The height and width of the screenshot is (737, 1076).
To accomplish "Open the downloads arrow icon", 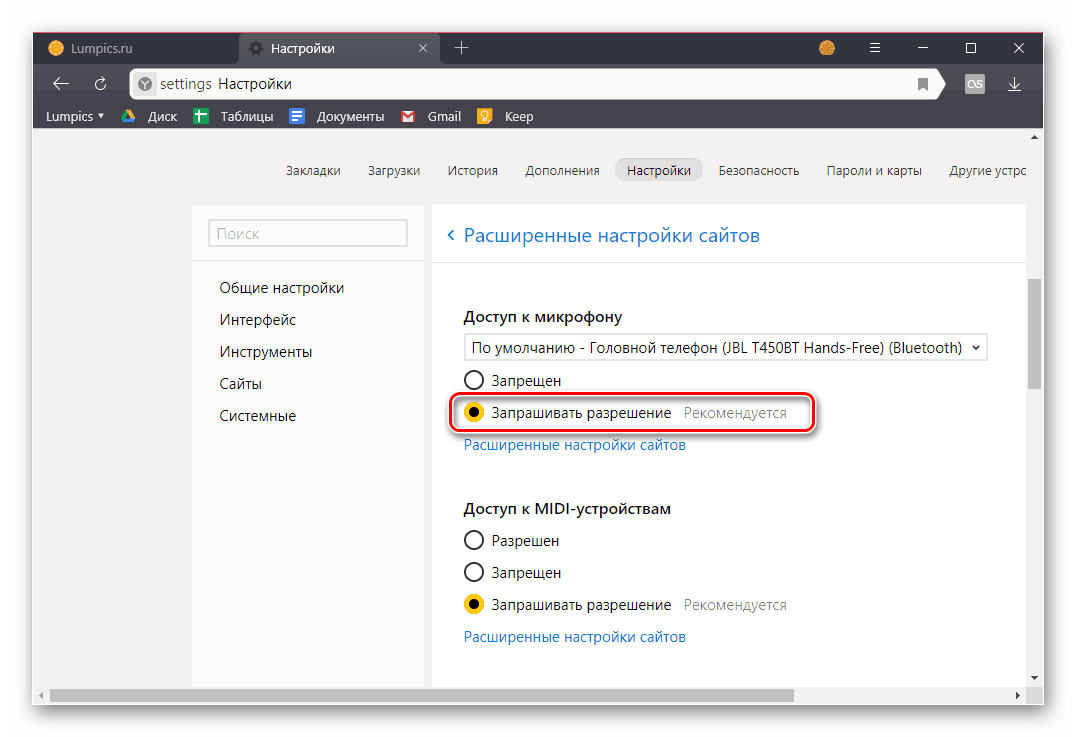I will point(1014,84).
